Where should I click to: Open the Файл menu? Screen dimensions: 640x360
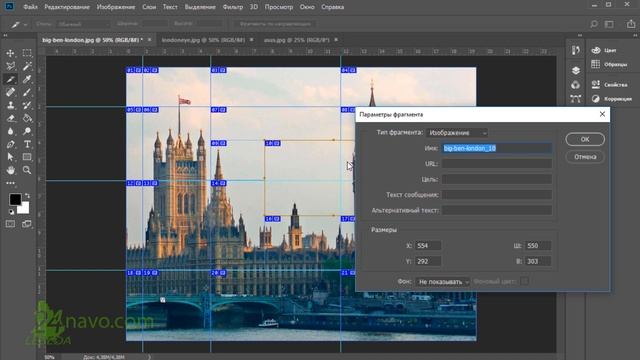(x=30, y=7)
